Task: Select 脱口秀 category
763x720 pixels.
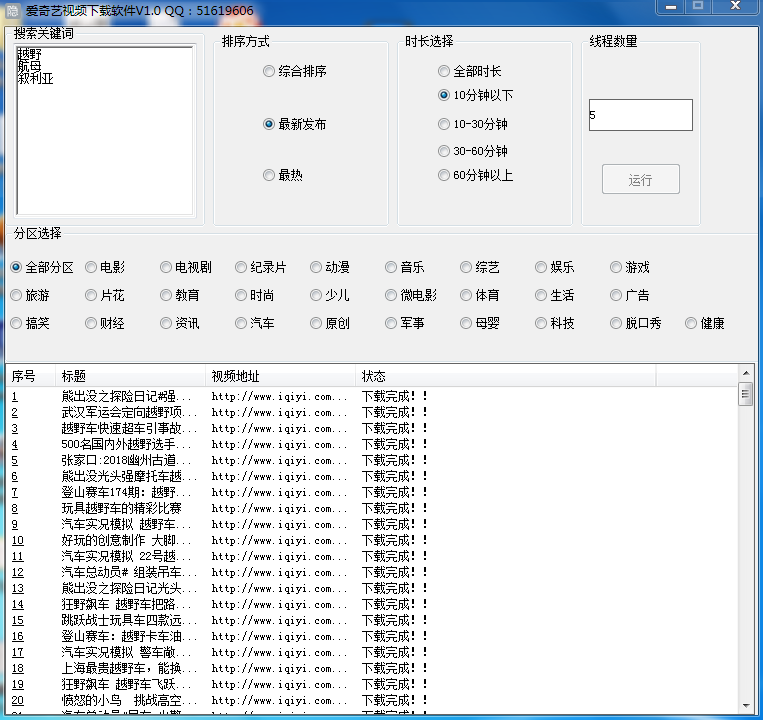Action: [636, 323]
